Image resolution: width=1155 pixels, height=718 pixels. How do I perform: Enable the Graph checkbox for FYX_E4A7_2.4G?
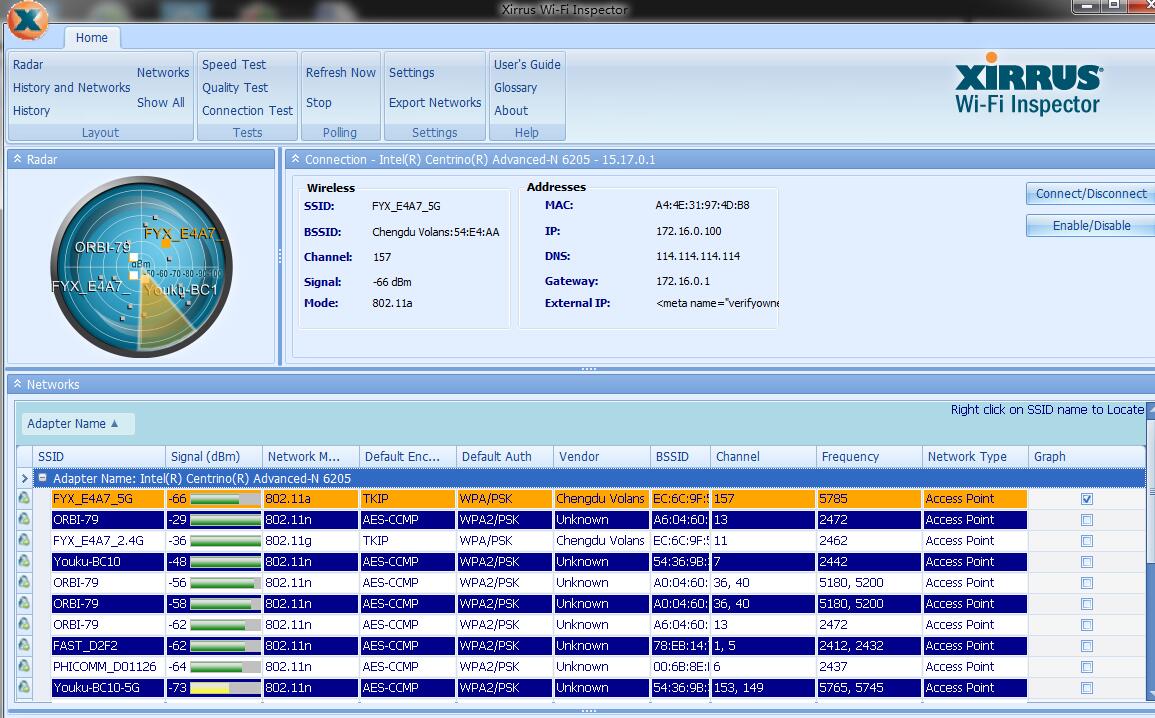coord(1087,541)
